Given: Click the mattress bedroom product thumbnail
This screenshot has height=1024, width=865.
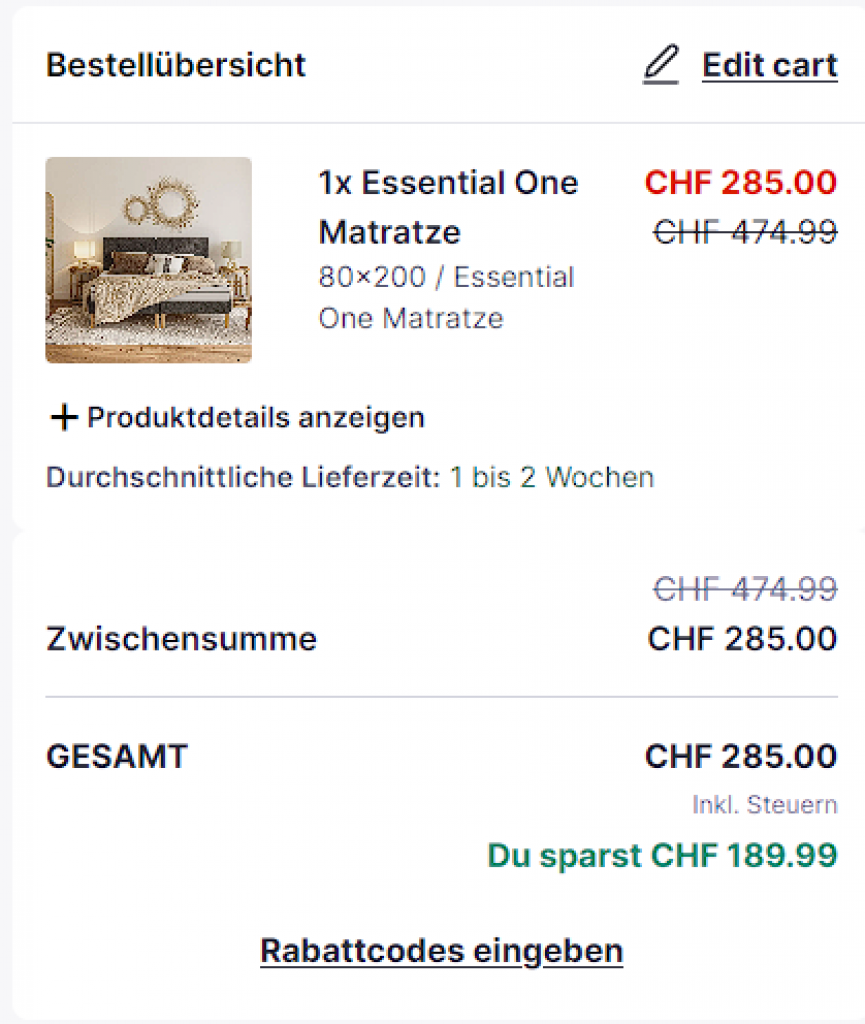Looking at the screenshot, I should pyautogui.click(x=148, y=260).
